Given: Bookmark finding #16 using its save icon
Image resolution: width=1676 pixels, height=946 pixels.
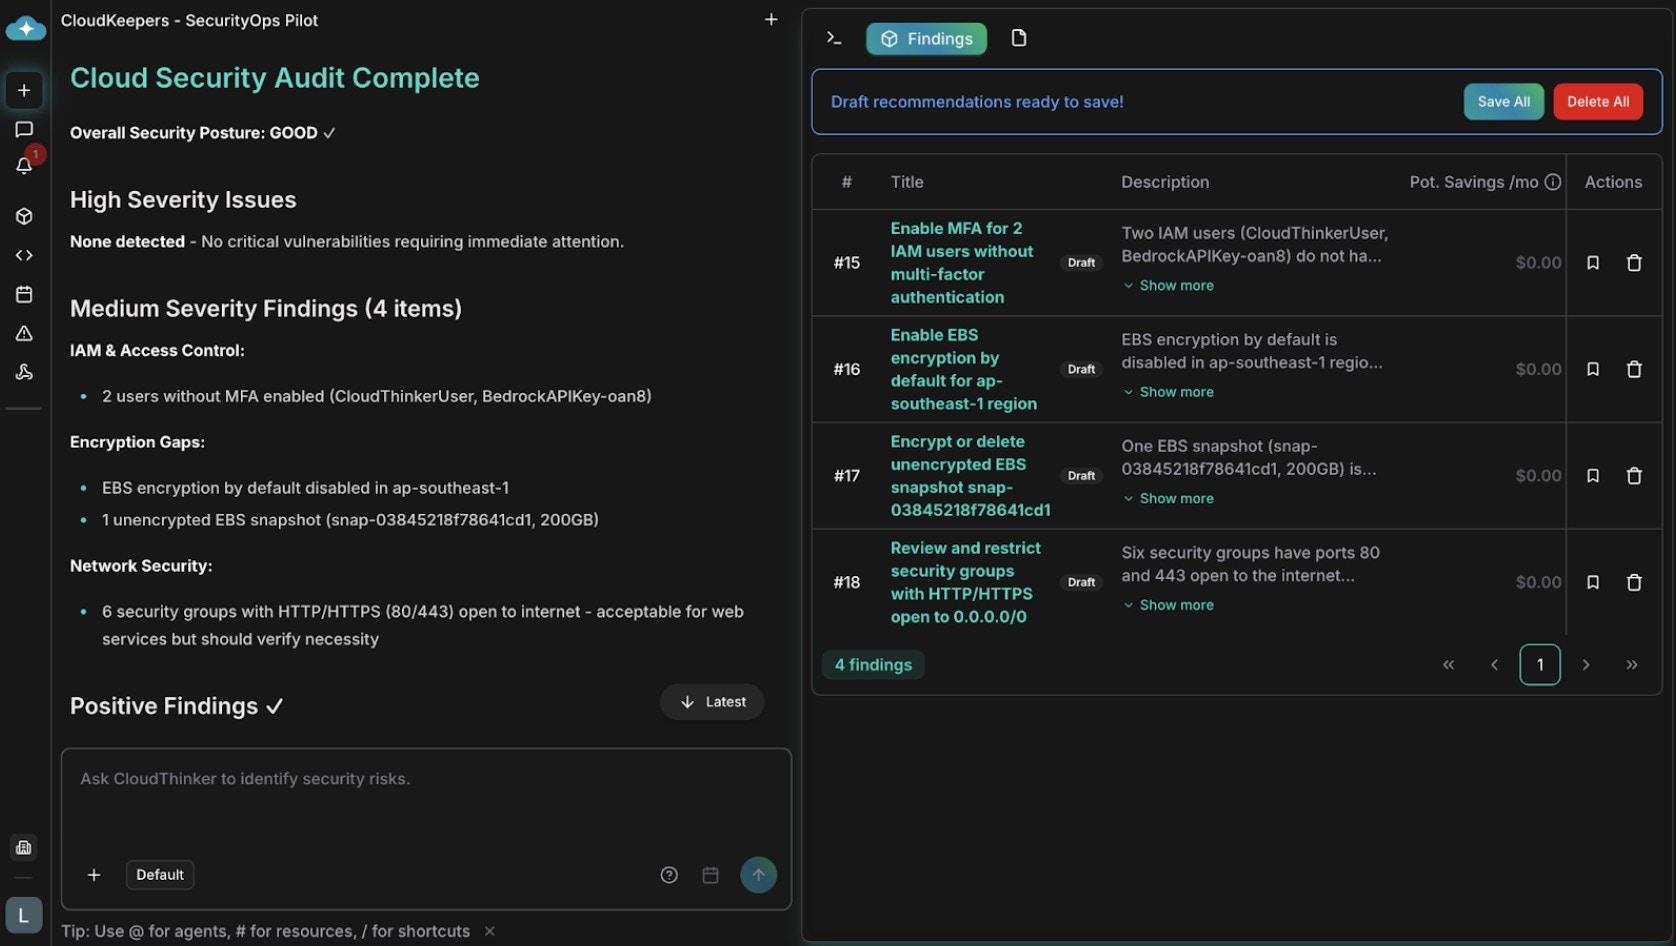Looking at the screenshot, I should pos(1594,369).
